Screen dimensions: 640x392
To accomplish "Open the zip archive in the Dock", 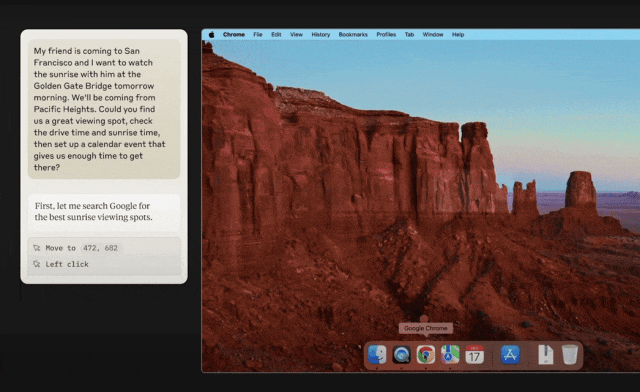I will [x=545, y=354].
